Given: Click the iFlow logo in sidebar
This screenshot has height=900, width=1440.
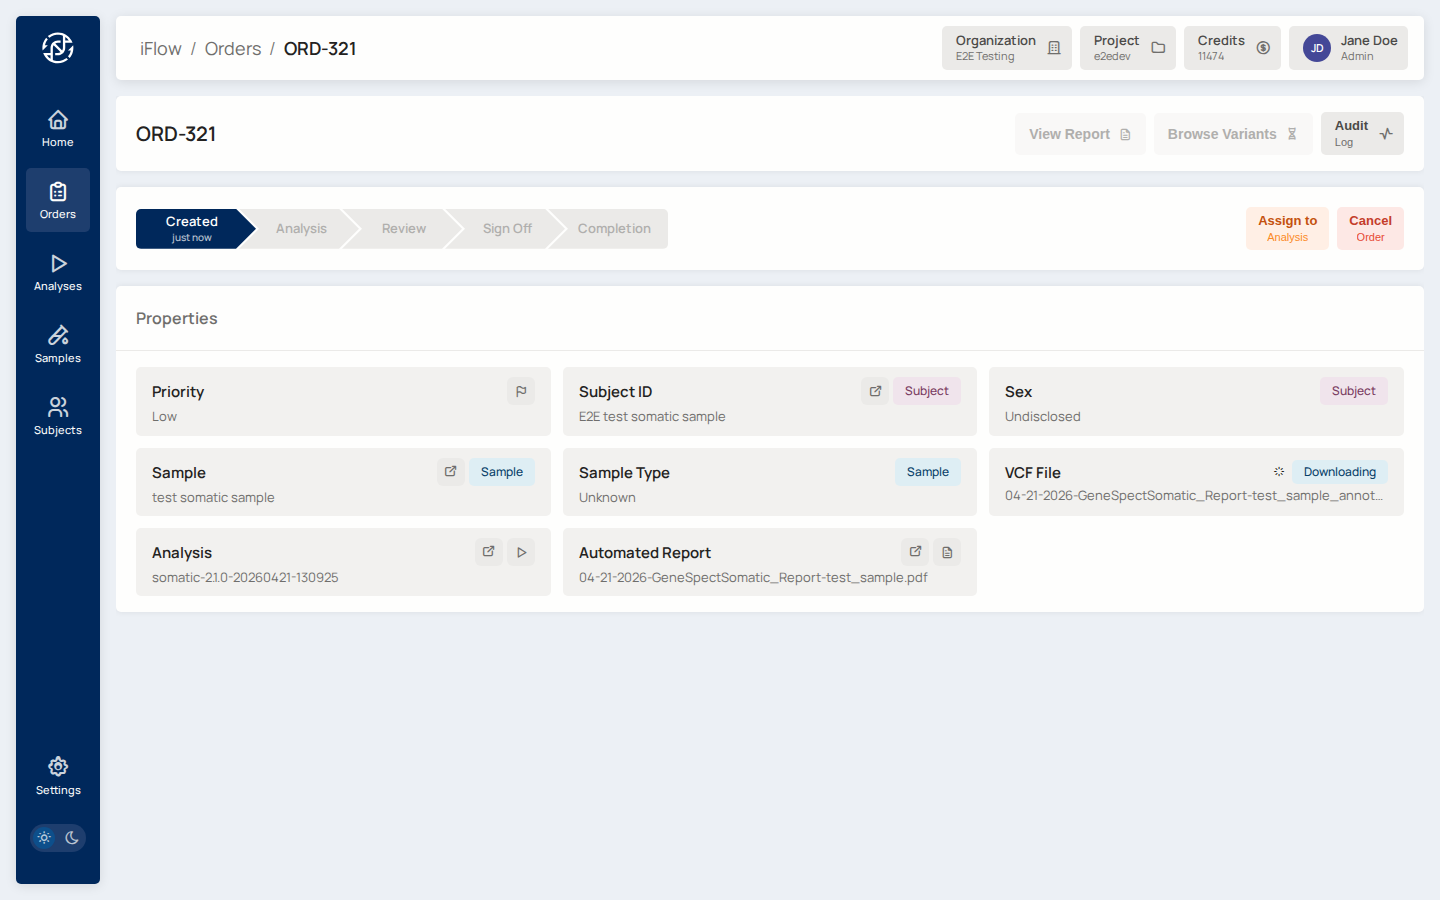Looking at the screenshot, I should click(58, 48).
